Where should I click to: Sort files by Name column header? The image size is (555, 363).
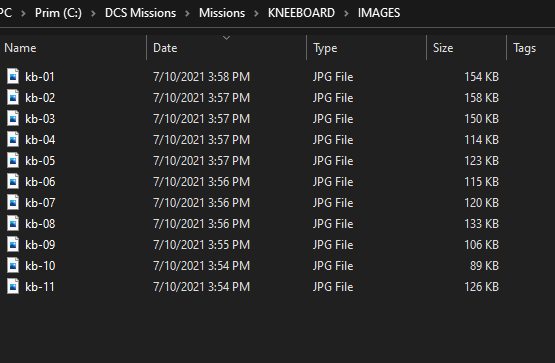point(20,48)
